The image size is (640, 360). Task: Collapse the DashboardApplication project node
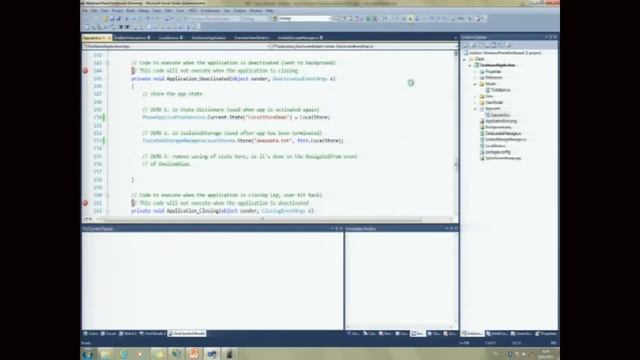tap(469, 65)
